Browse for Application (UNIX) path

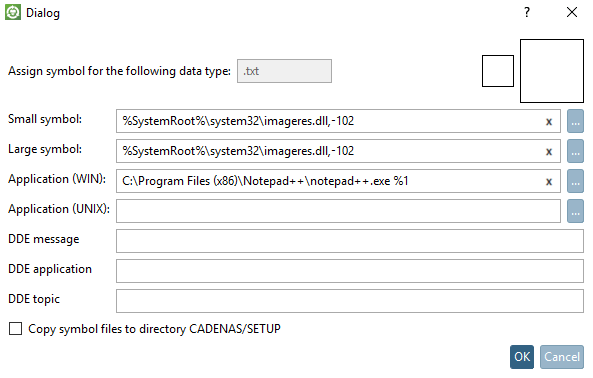coord(575,211)
